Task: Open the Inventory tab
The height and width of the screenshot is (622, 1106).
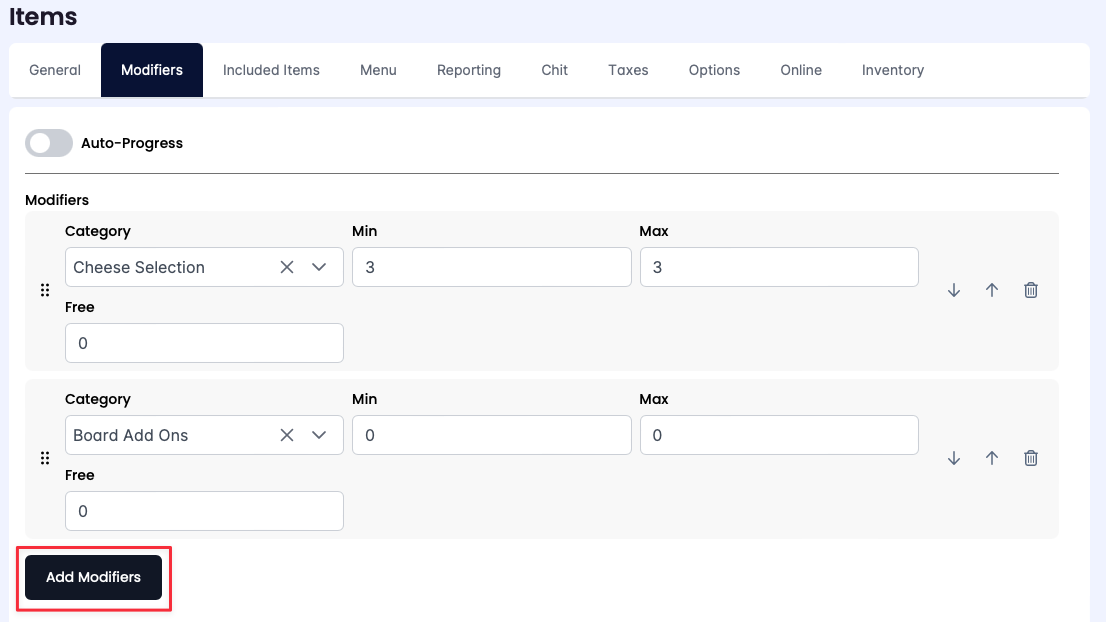Action: click(892, 70)
